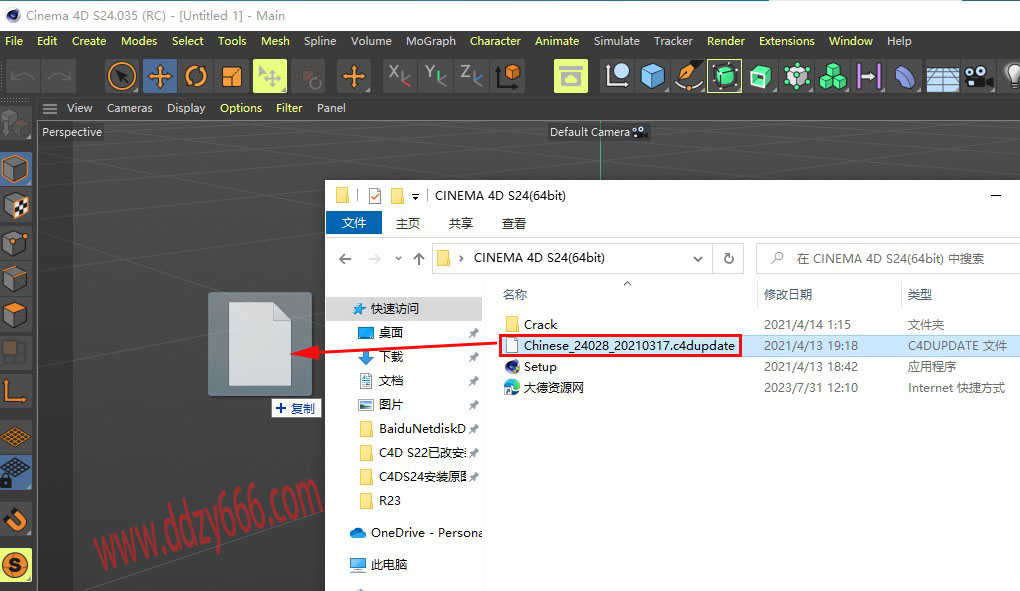
Task: Expand Explorer address bar dropdown
Action: (697, 259)
